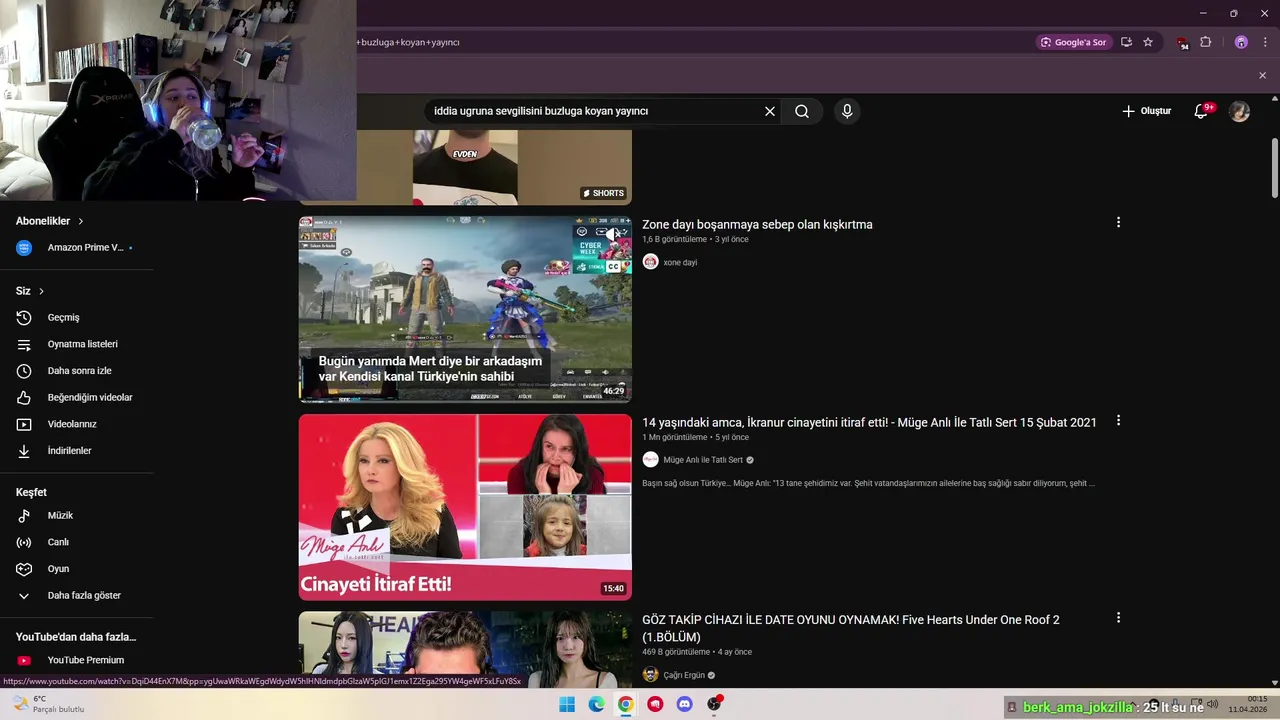
Task: Click the Keşfet section heading
Action: [x=31, y=492]
